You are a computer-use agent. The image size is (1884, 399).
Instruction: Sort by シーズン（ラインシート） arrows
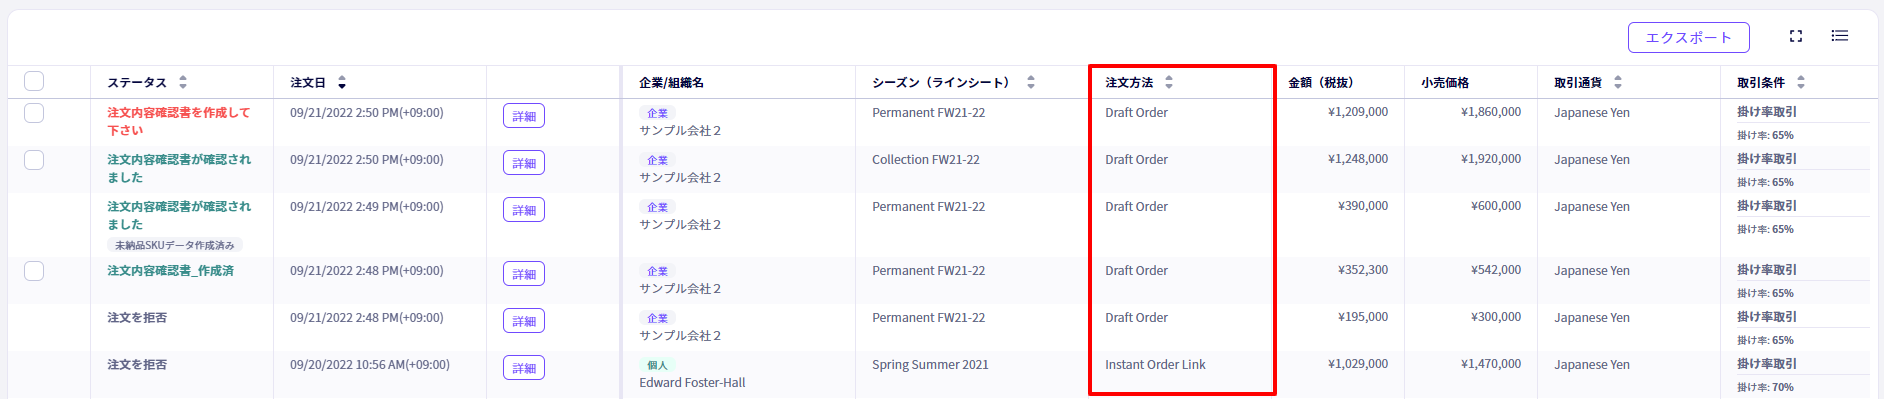[1031, 82]
